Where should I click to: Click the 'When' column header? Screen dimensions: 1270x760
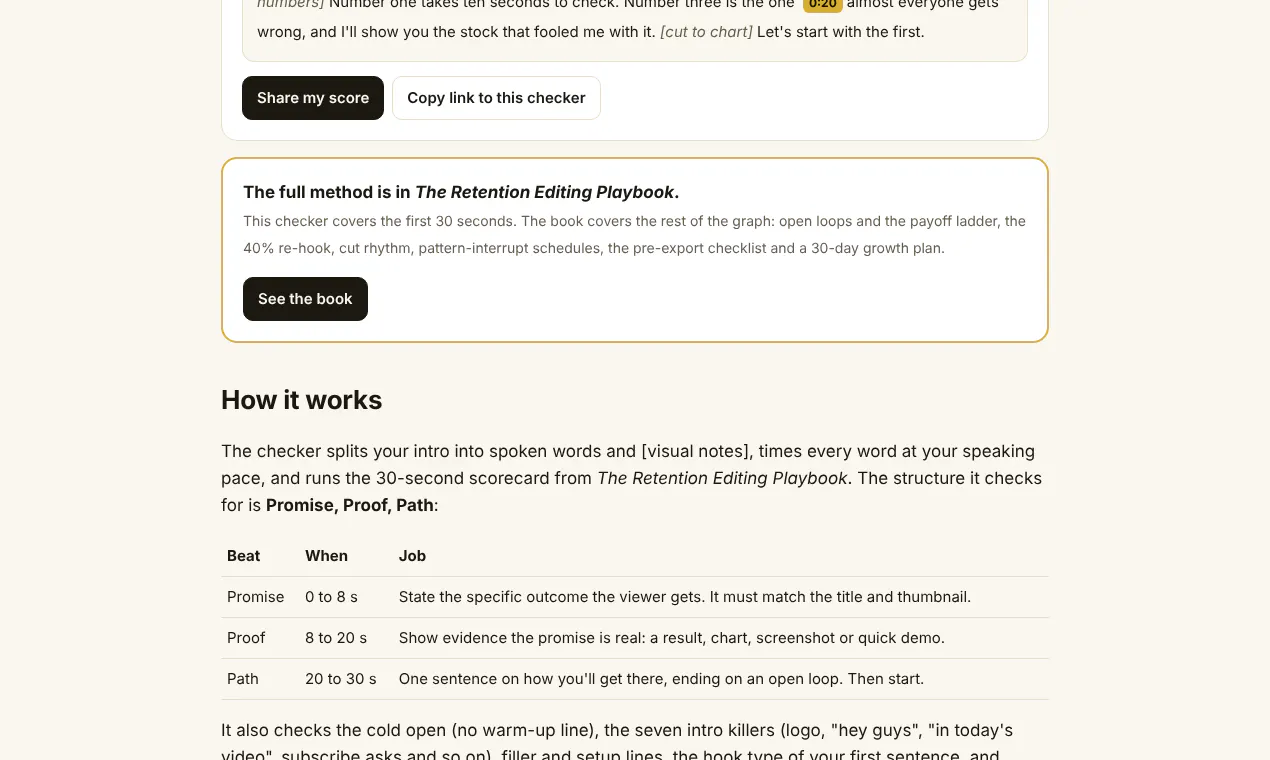[x=326, y=556]
